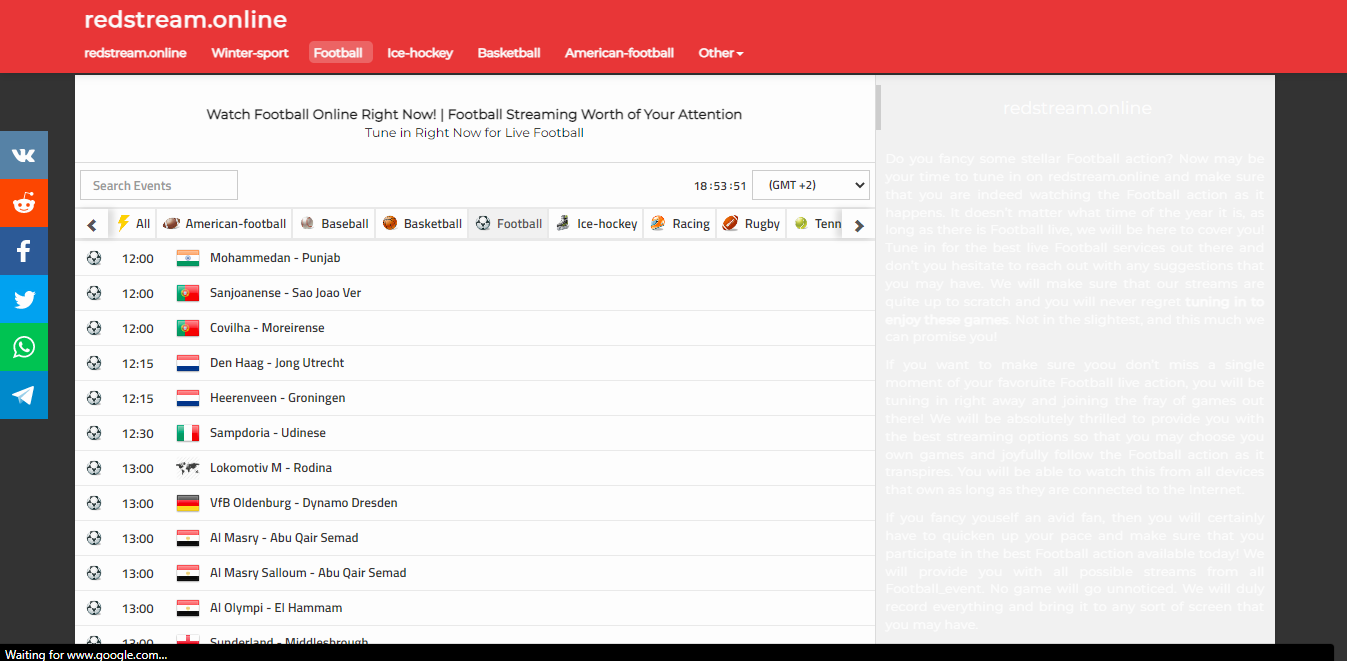The height and width of the screenshot is (661, 1347).
Task: Open Heerenveen - Groningen match
Action: click(278, 398)
